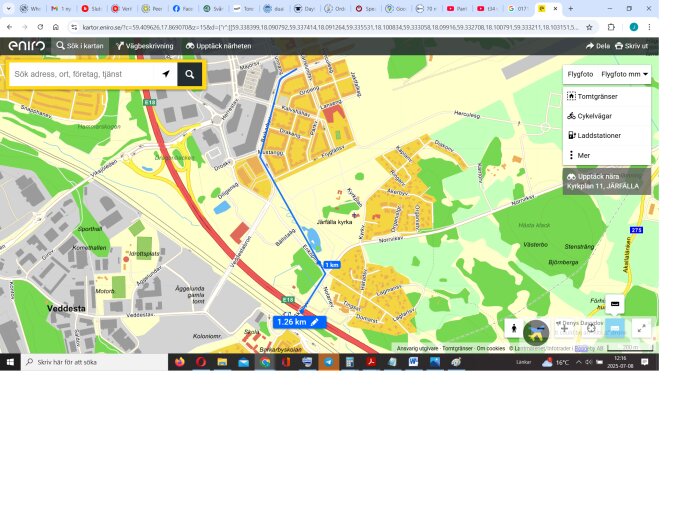Toggle the blue ruler measure tool
The height and width of the screenshot is (525, 700).
point(615,329)
